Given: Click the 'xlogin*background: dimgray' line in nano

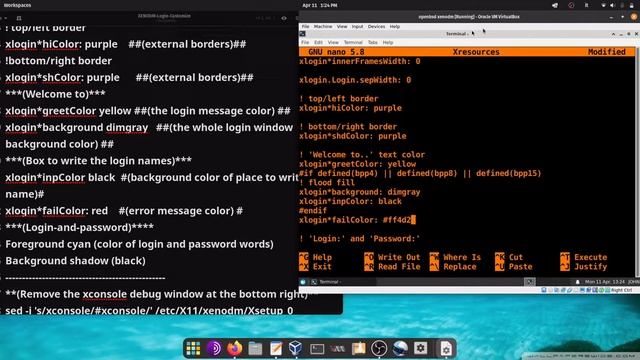Looking at the screenshot, I should pos(359,192).
